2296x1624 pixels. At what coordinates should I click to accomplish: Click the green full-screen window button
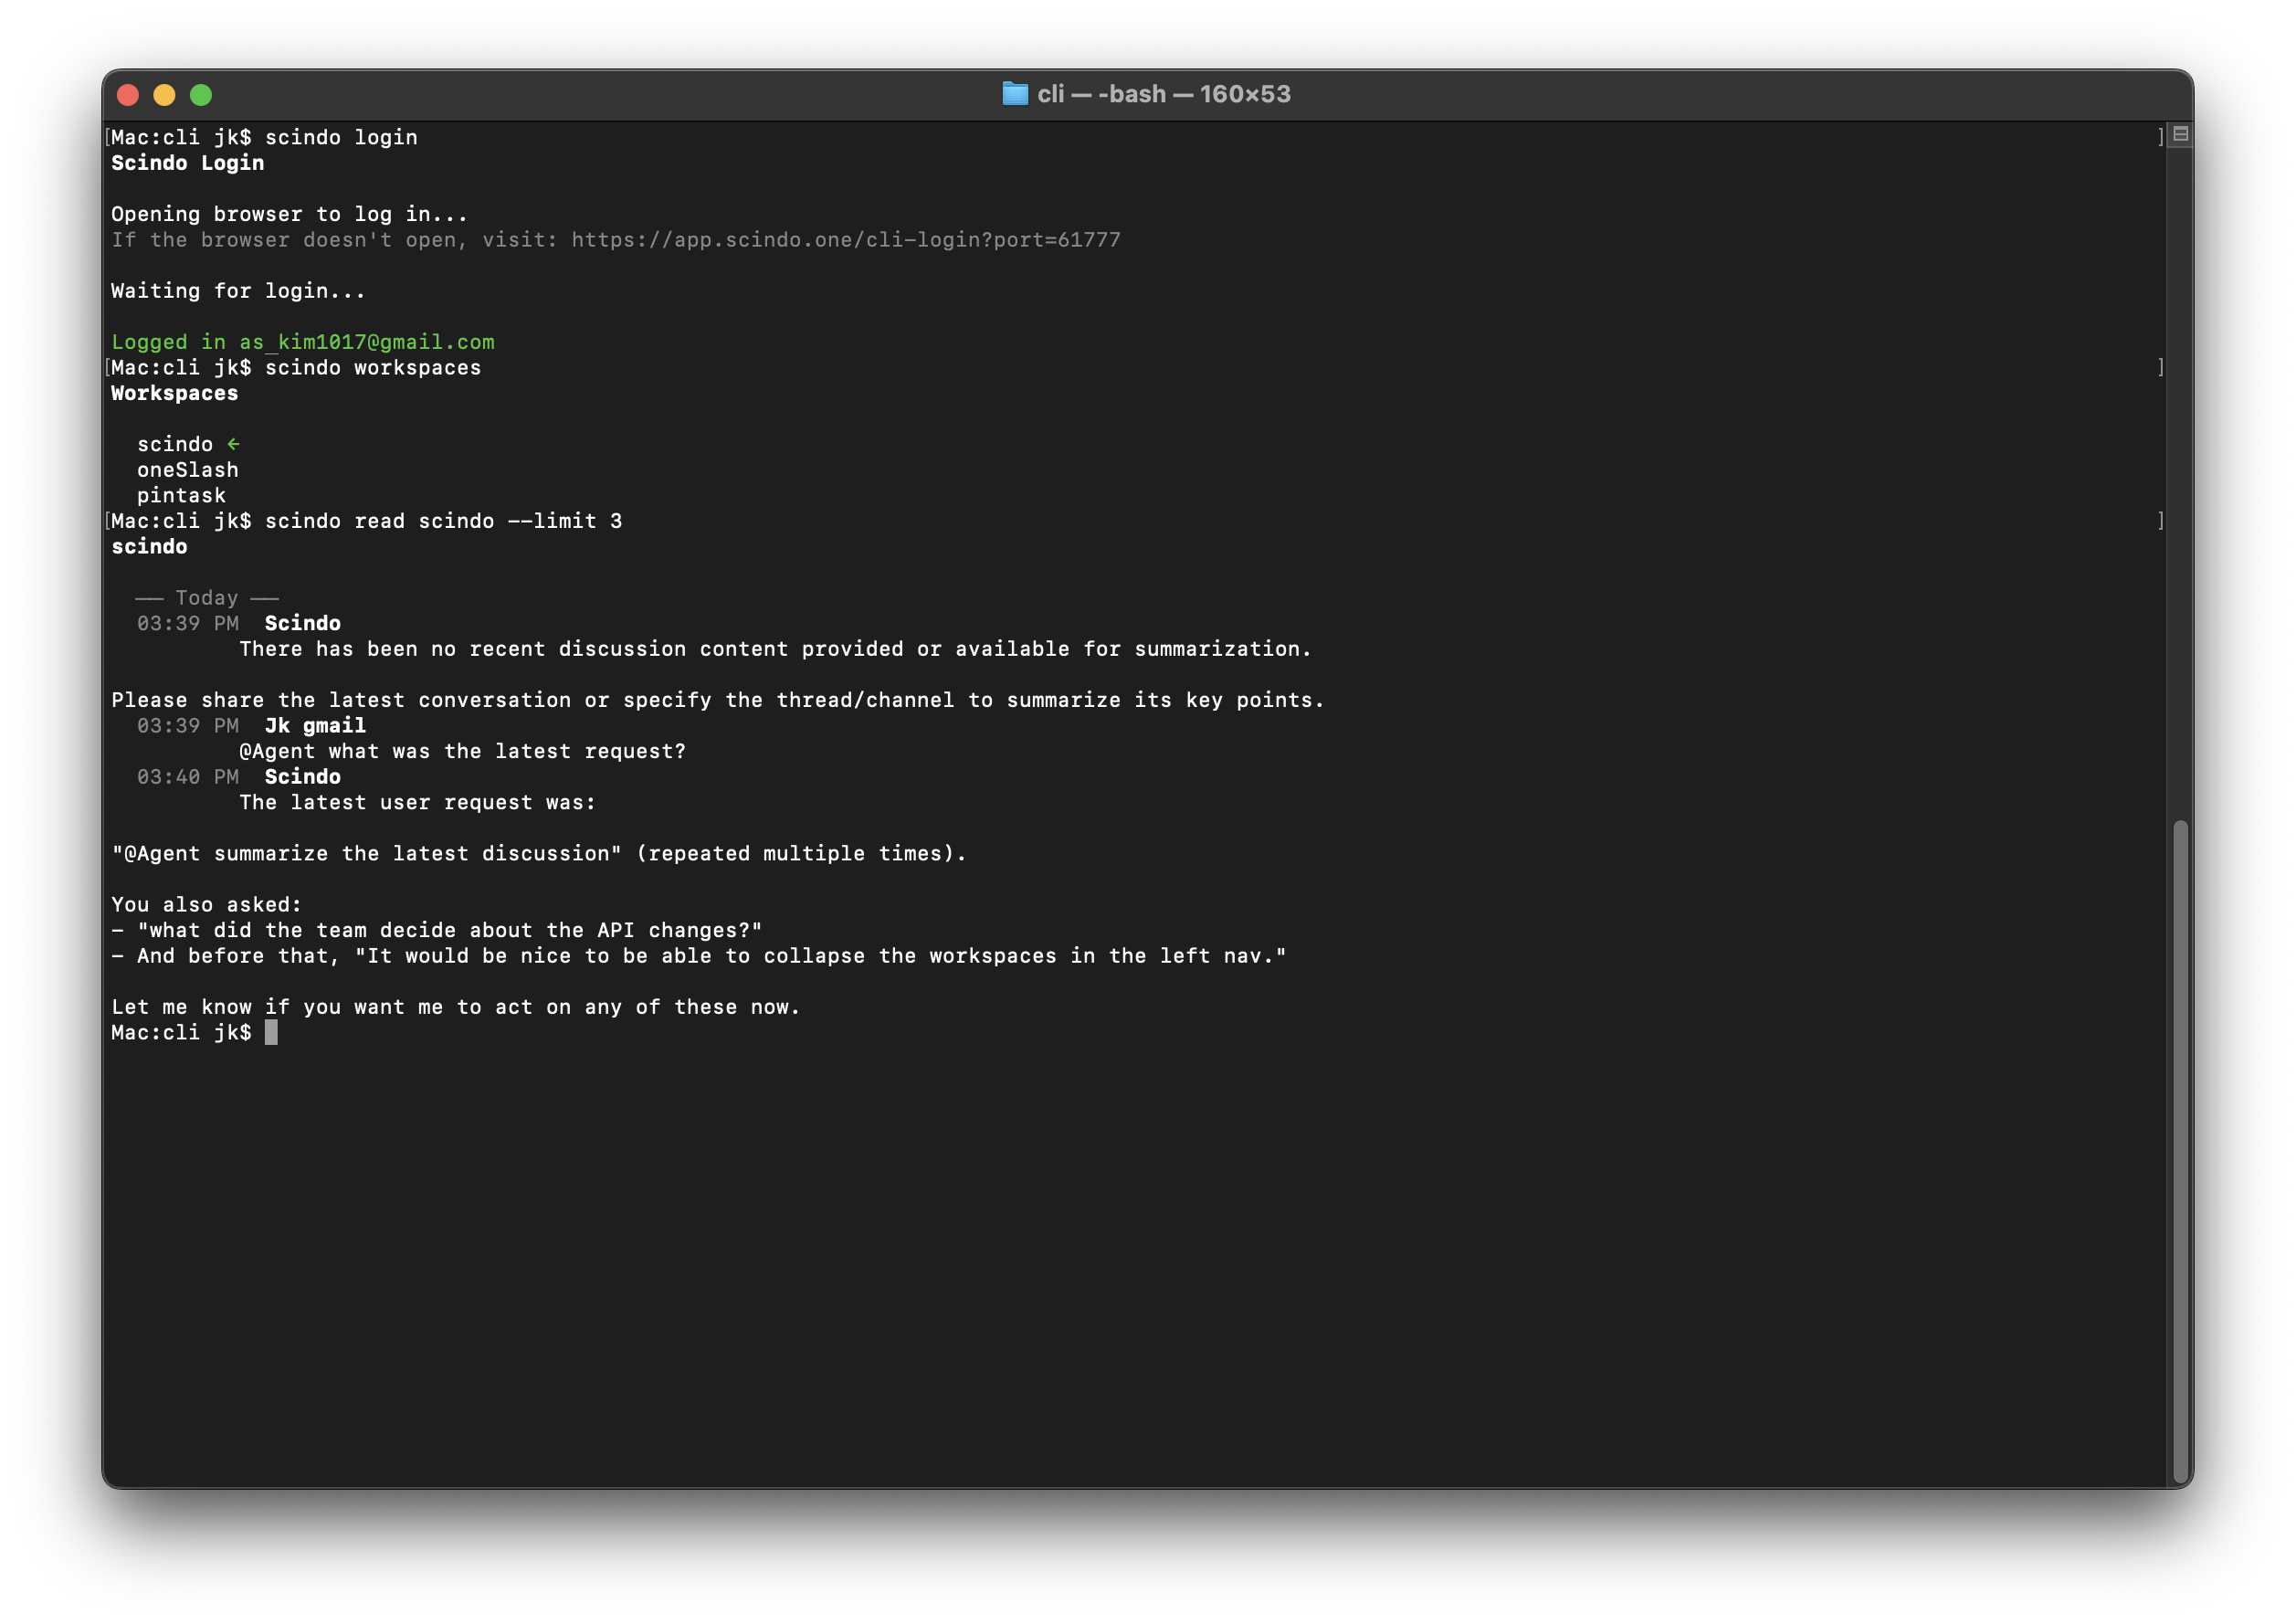(x=201, y=95)
